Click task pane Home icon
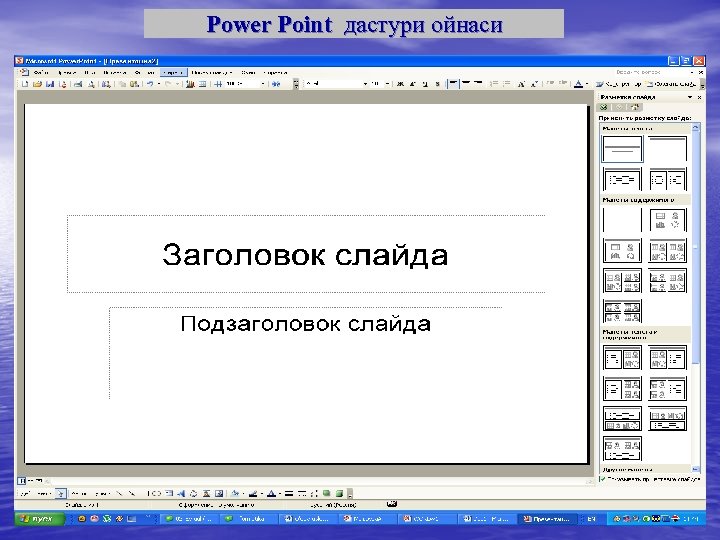720x540 pixels. 635,107
